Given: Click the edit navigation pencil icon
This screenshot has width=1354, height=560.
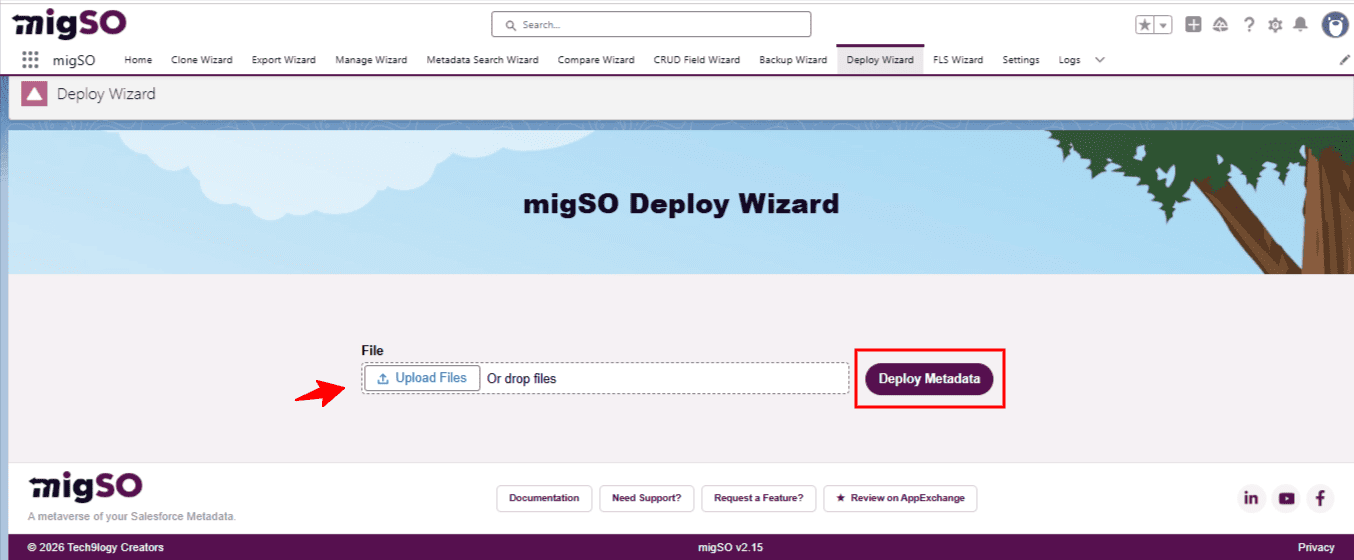Looking at the screenshot, I should [x=1344, y=60].
